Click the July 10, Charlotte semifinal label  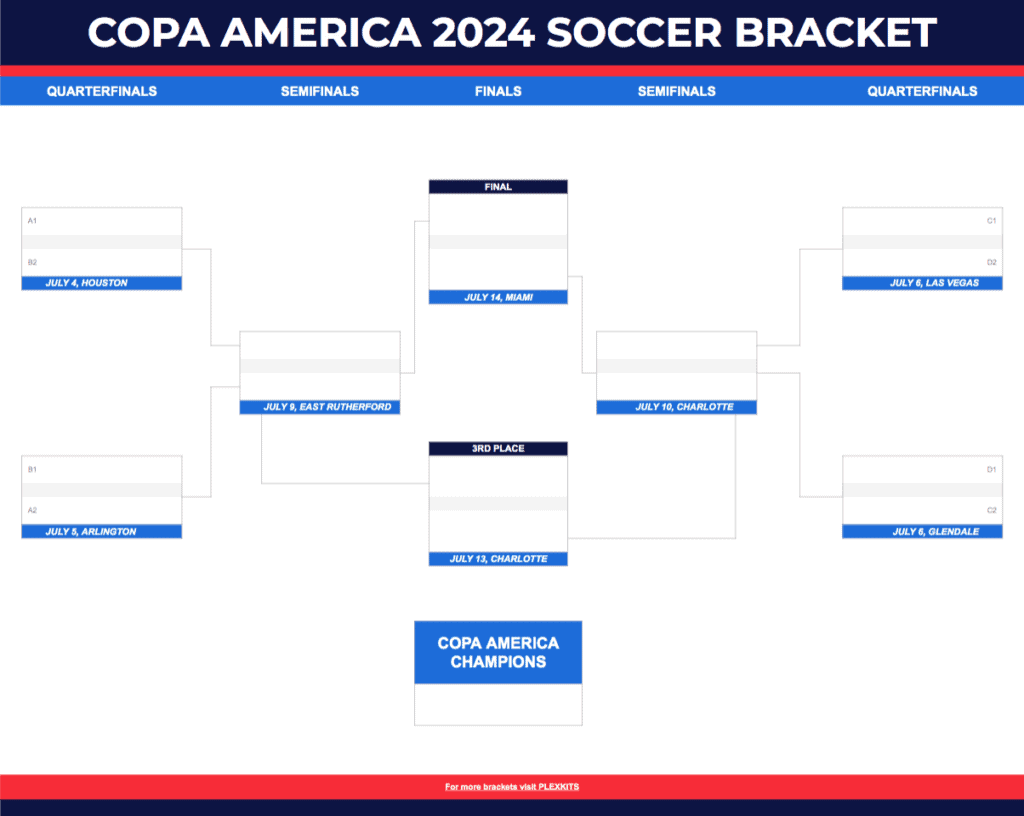pos(676,407)
